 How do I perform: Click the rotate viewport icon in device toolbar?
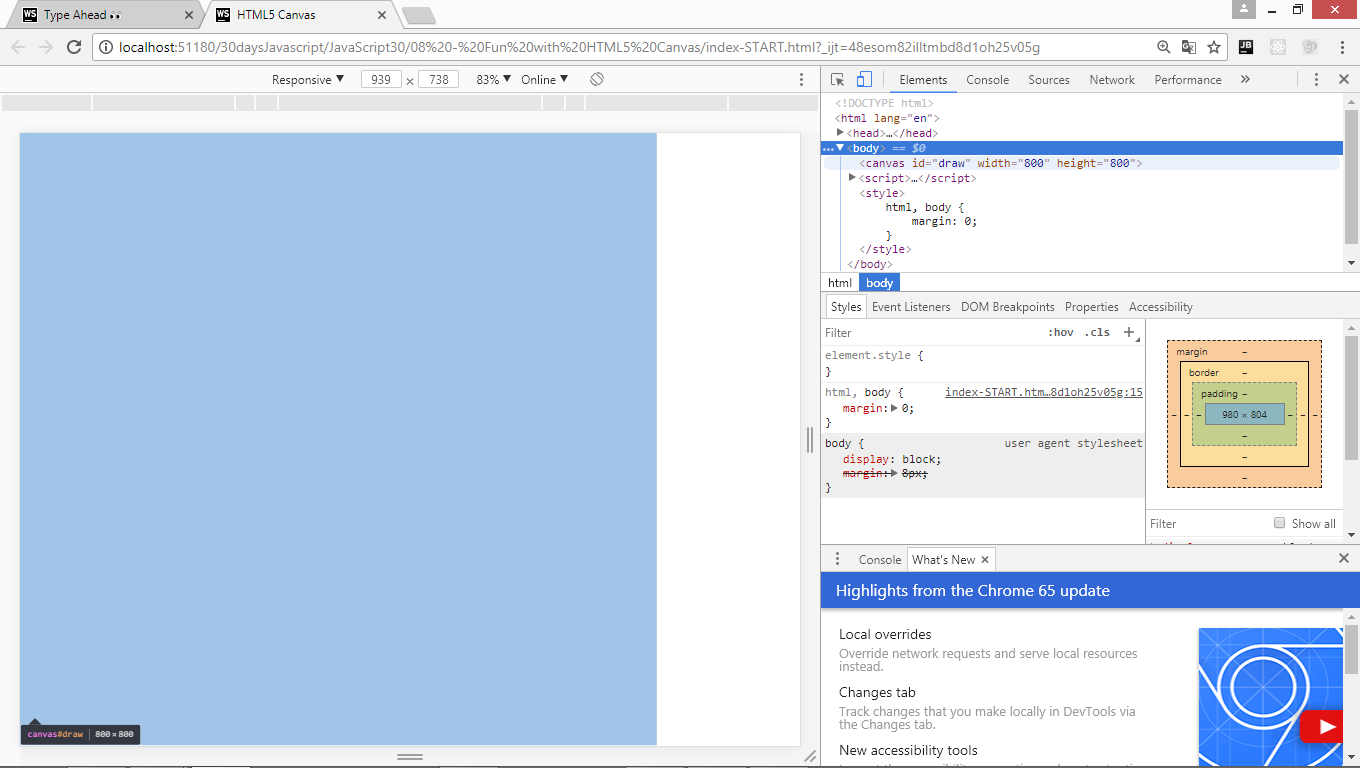click(595, 79)
